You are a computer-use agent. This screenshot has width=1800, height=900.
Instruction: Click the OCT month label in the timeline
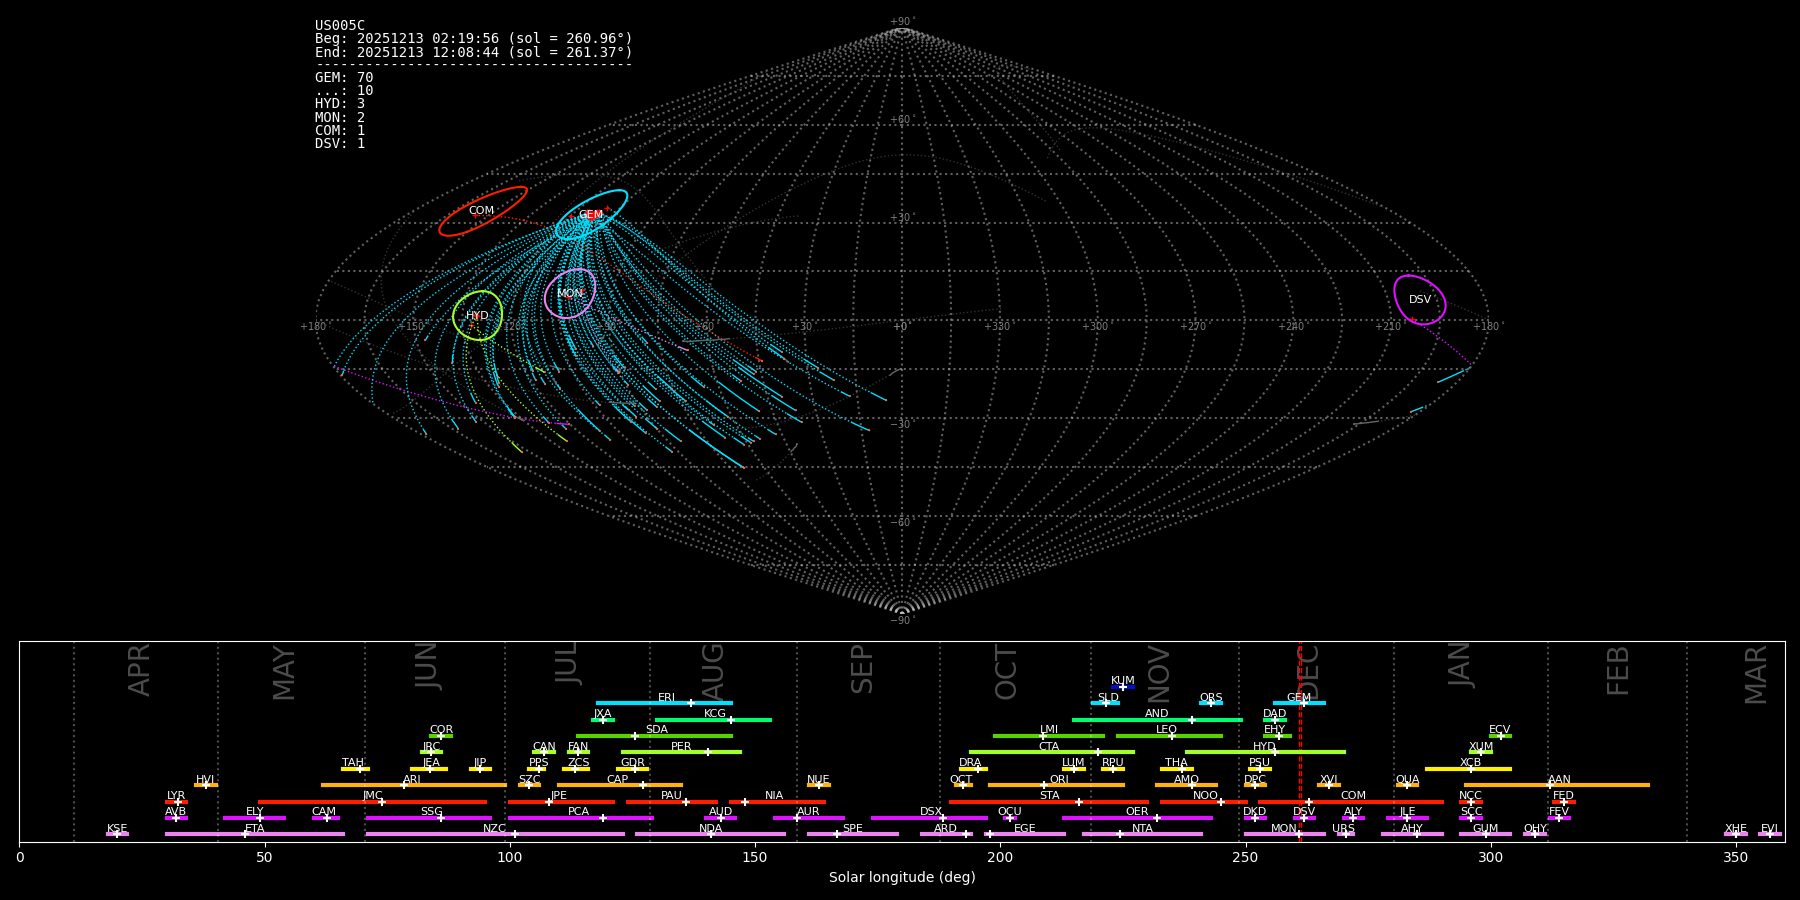(x=1006, y=672)
